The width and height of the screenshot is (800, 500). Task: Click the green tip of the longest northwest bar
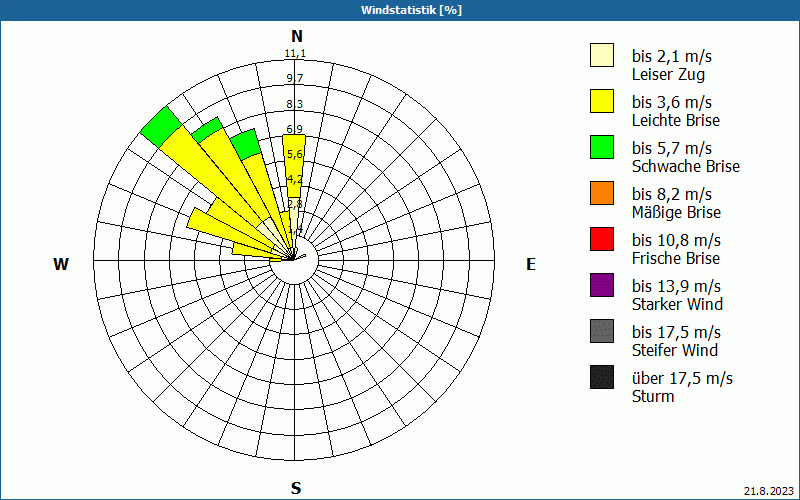(x=161, y=127)
